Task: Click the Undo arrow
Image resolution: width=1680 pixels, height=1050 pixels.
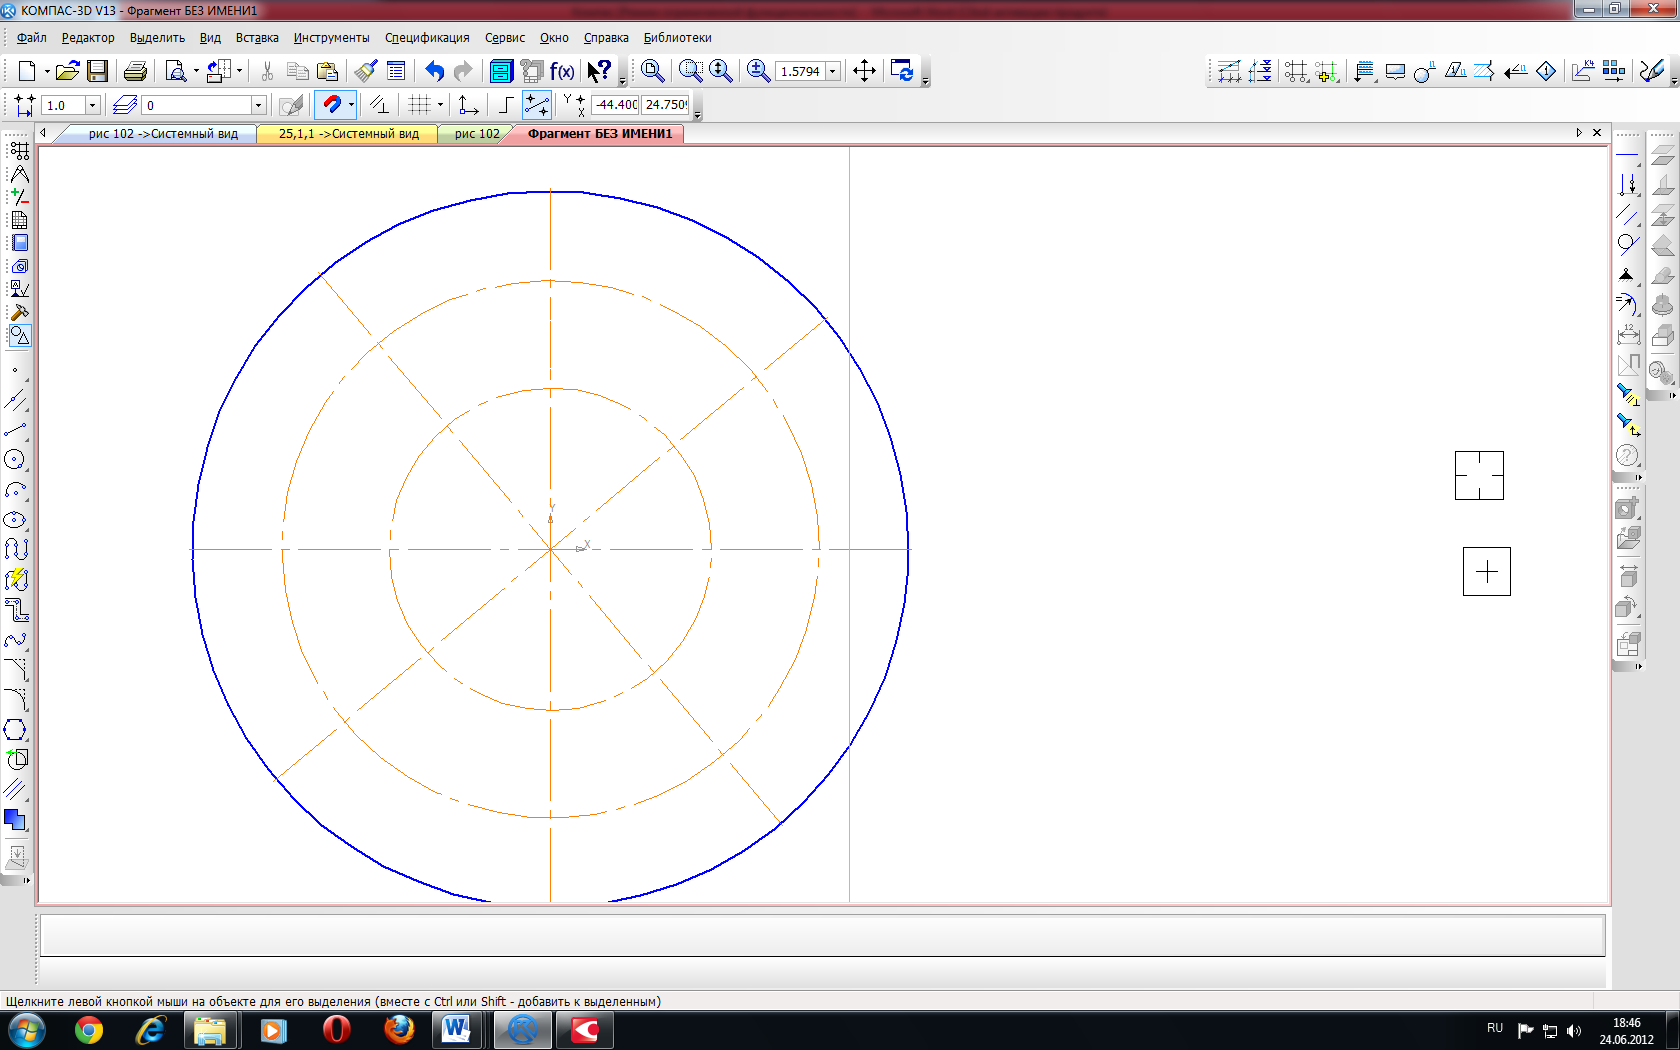Action: pyautogui.click(x=434, y=71)
